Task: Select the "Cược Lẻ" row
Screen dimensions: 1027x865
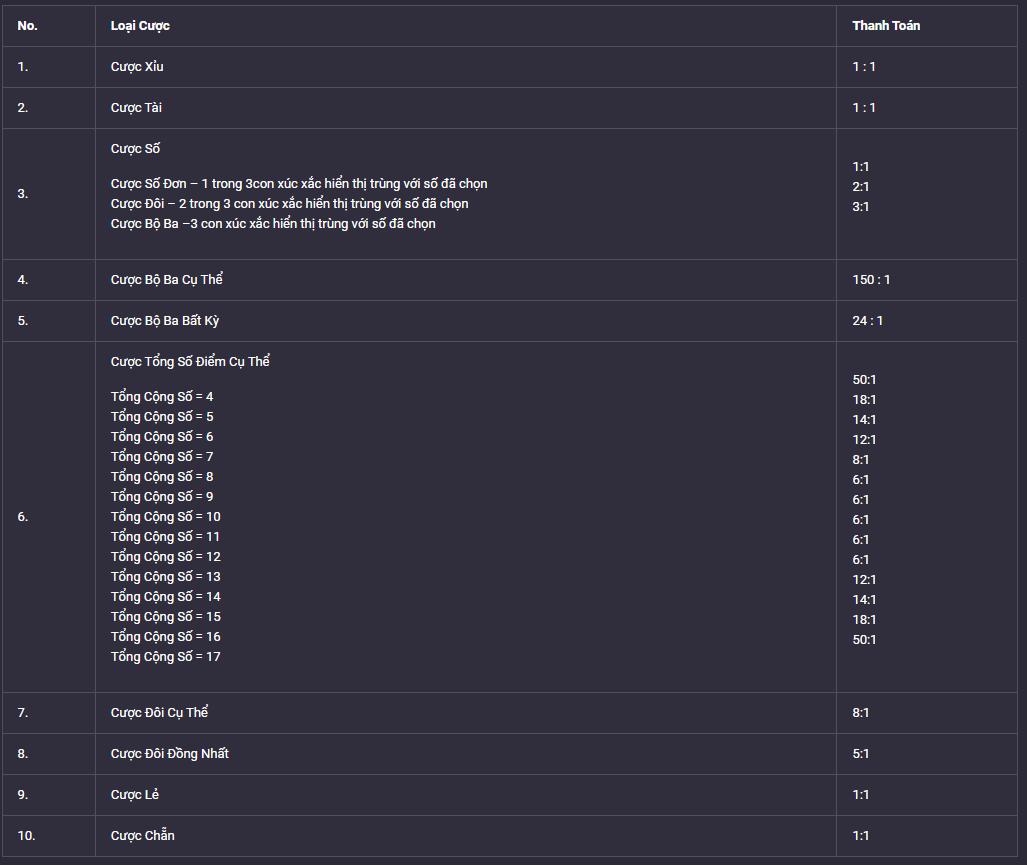Action: 510,795
